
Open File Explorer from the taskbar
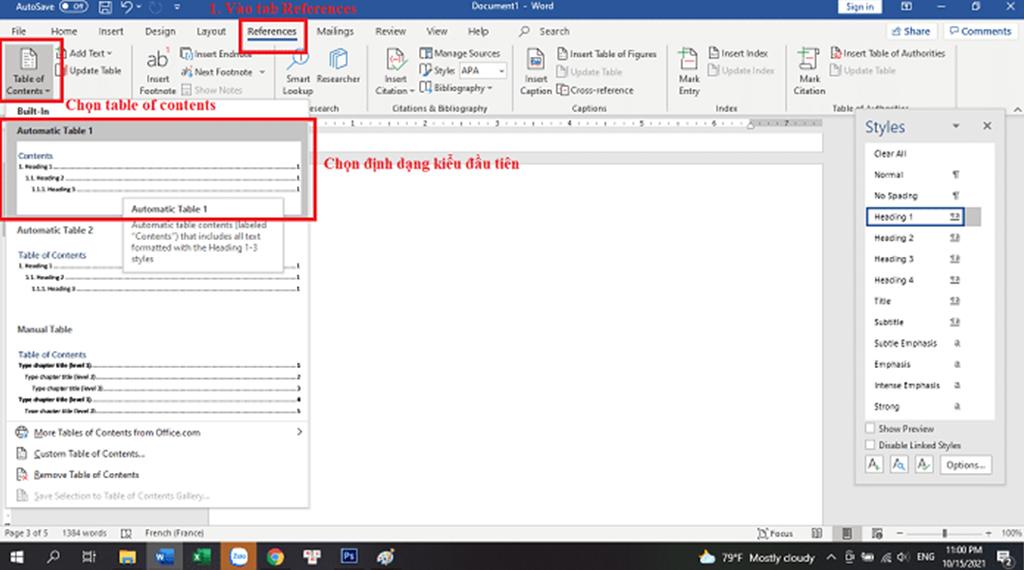[127, 557]
